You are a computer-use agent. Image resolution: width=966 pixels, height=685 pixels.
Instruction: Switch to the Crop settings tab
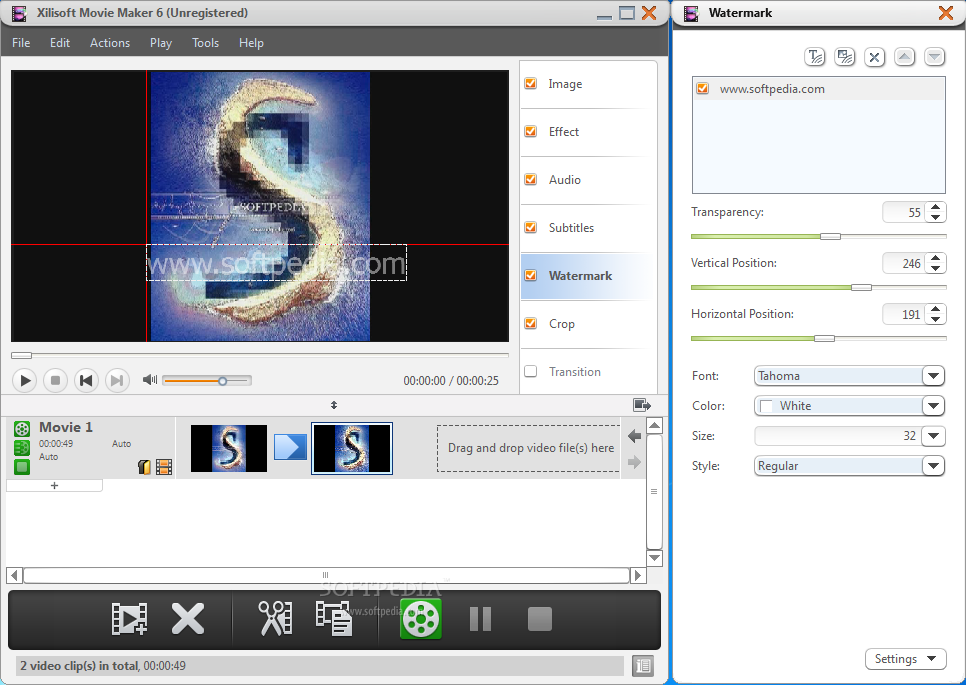561,324
